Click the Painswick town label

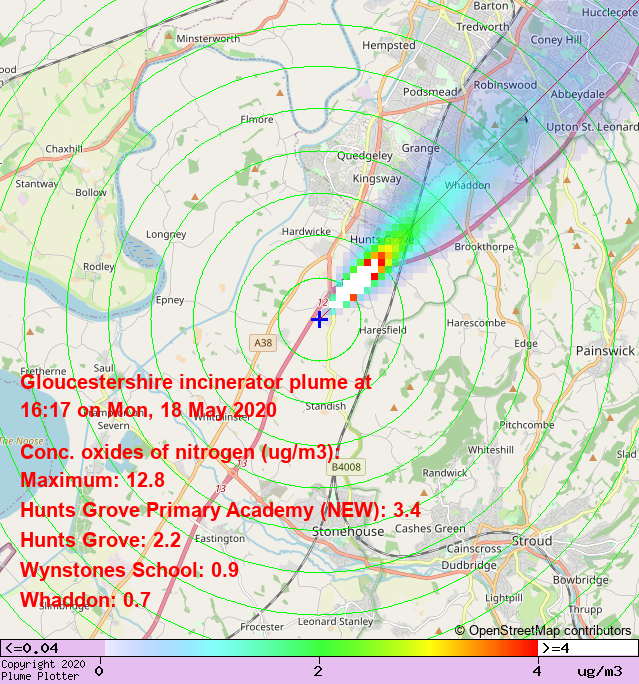605,351
